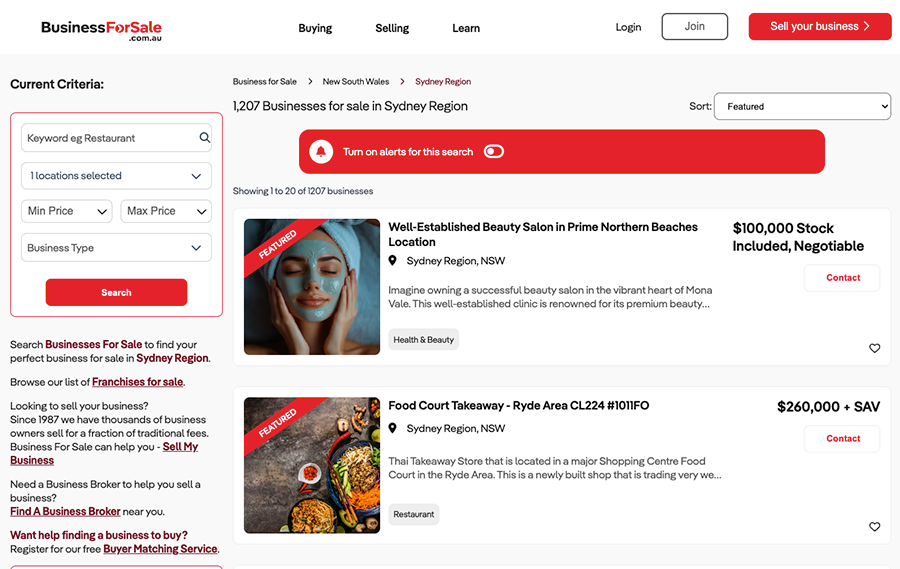900x569 pixels.
Task: Open the Buyer Matching Service link
Action: click(x=160, y=549)
